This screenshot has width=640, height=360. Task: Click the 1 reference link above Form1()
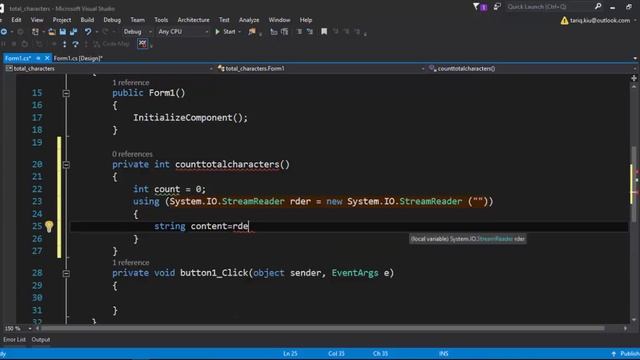tap(131, 82)
